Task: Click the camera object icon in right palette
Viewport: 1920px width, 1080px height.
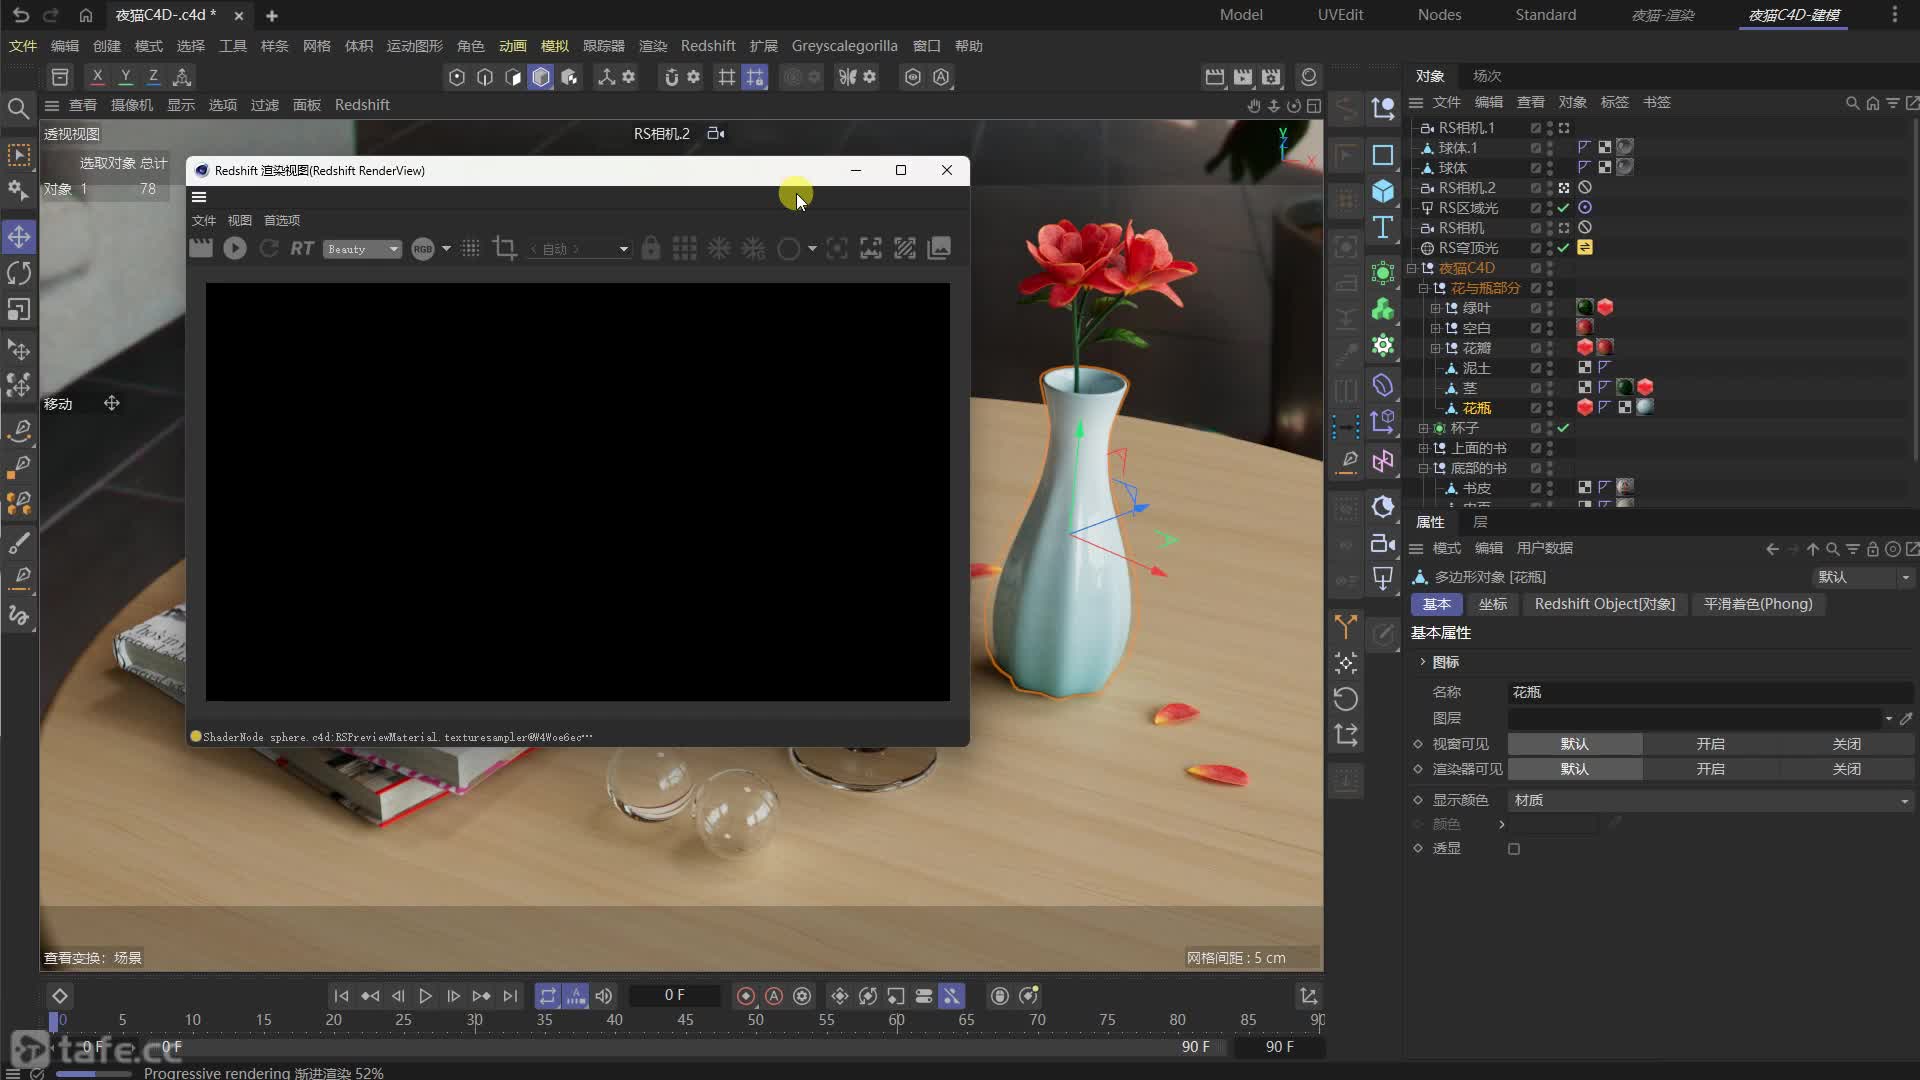Action: (x=1383, y=543)
